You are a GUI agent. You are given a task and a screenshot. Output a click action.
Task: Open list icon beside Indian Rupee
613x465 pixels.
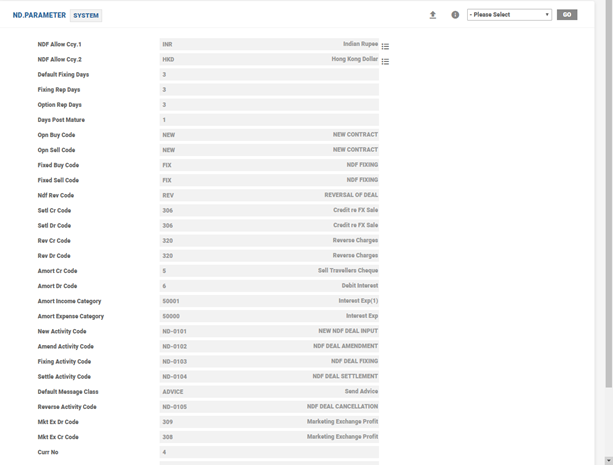tap(385, 46)
